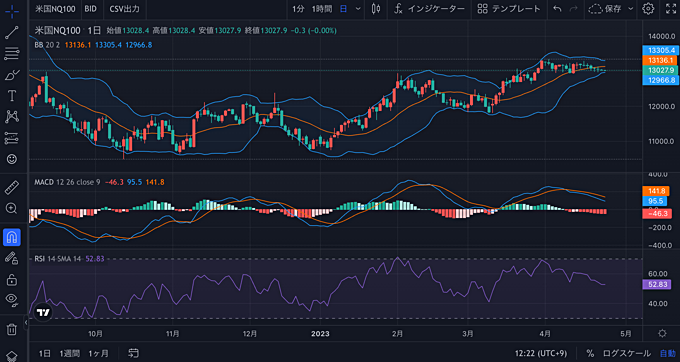Click the 米国NQ100 symbol search field
Screen dimensions: 680x362
pyautogui.click(x=55, y=9)
